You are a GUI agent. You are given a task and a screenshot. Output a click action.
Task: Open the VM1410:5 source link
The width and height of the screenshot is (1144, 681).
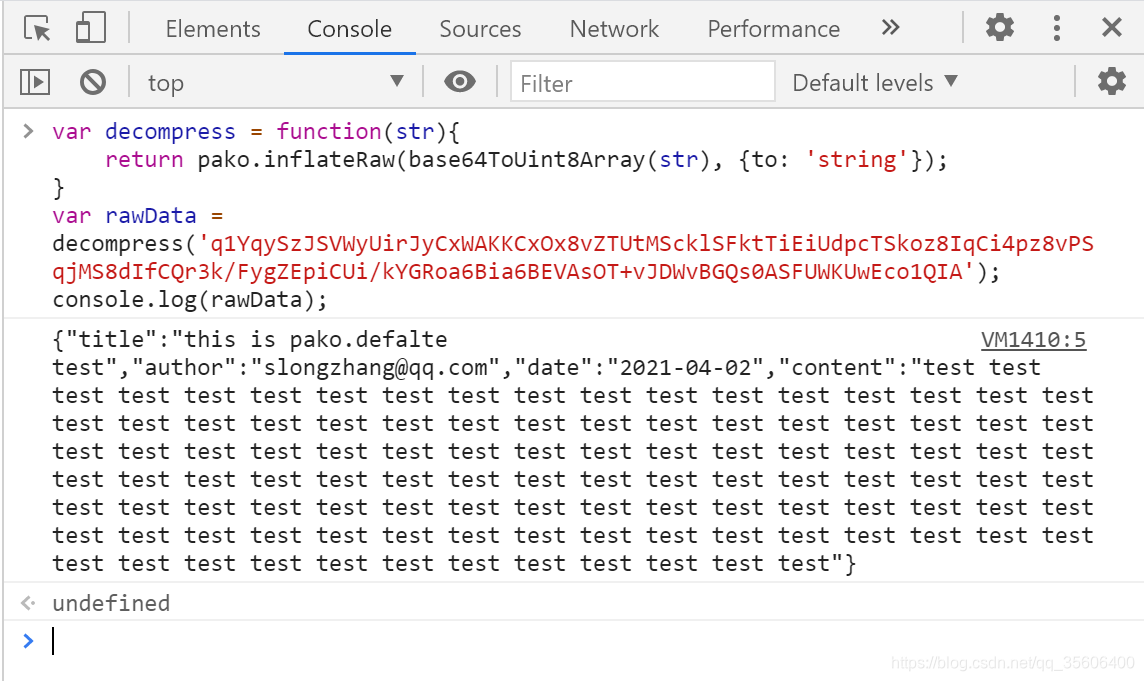[1033, 340]
